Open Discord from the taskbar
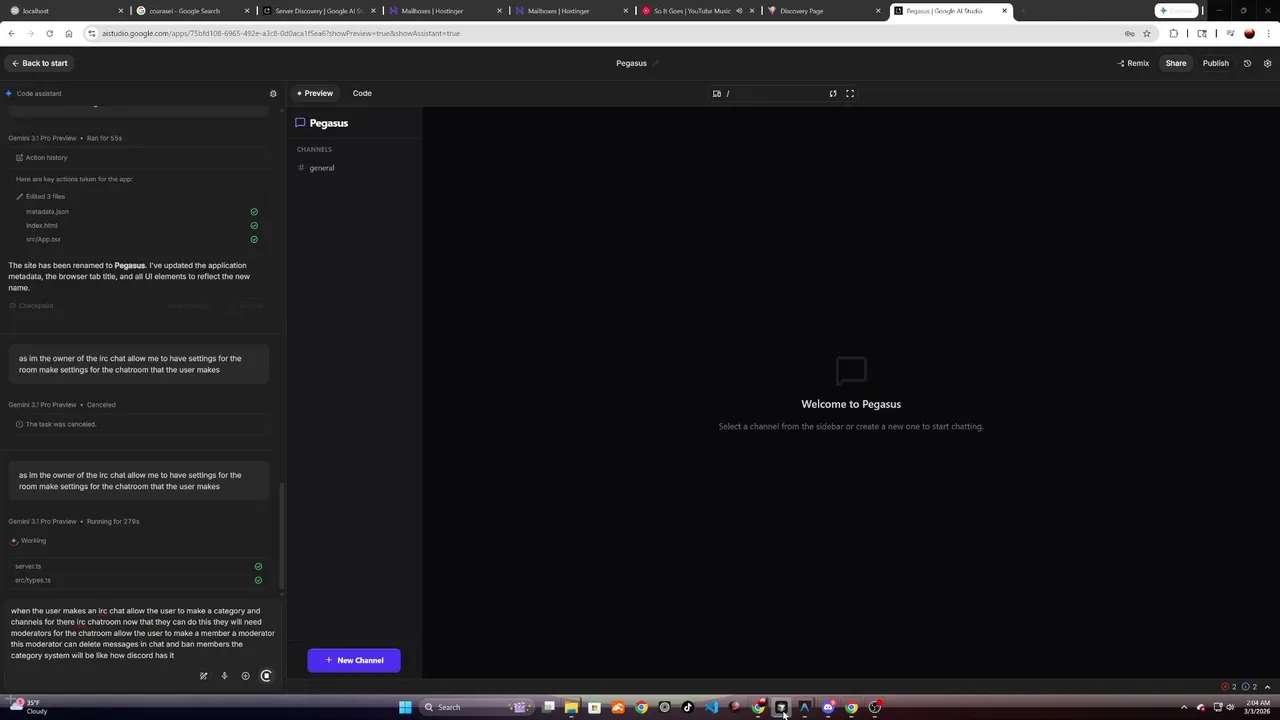 click(x=828, y=707)
